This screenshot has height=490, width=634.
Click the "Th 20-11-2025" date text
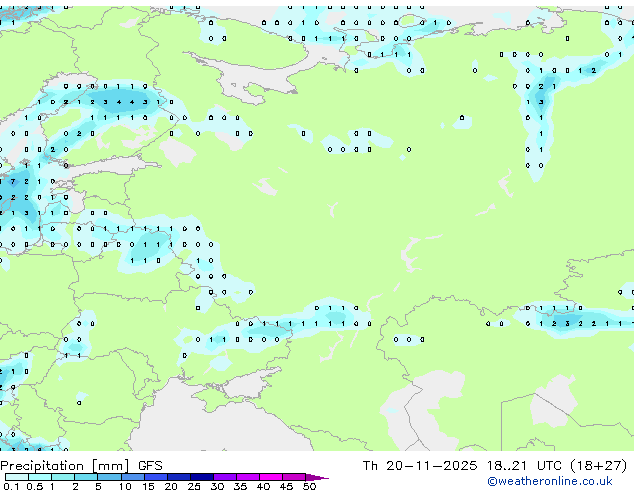coord(420,466)
